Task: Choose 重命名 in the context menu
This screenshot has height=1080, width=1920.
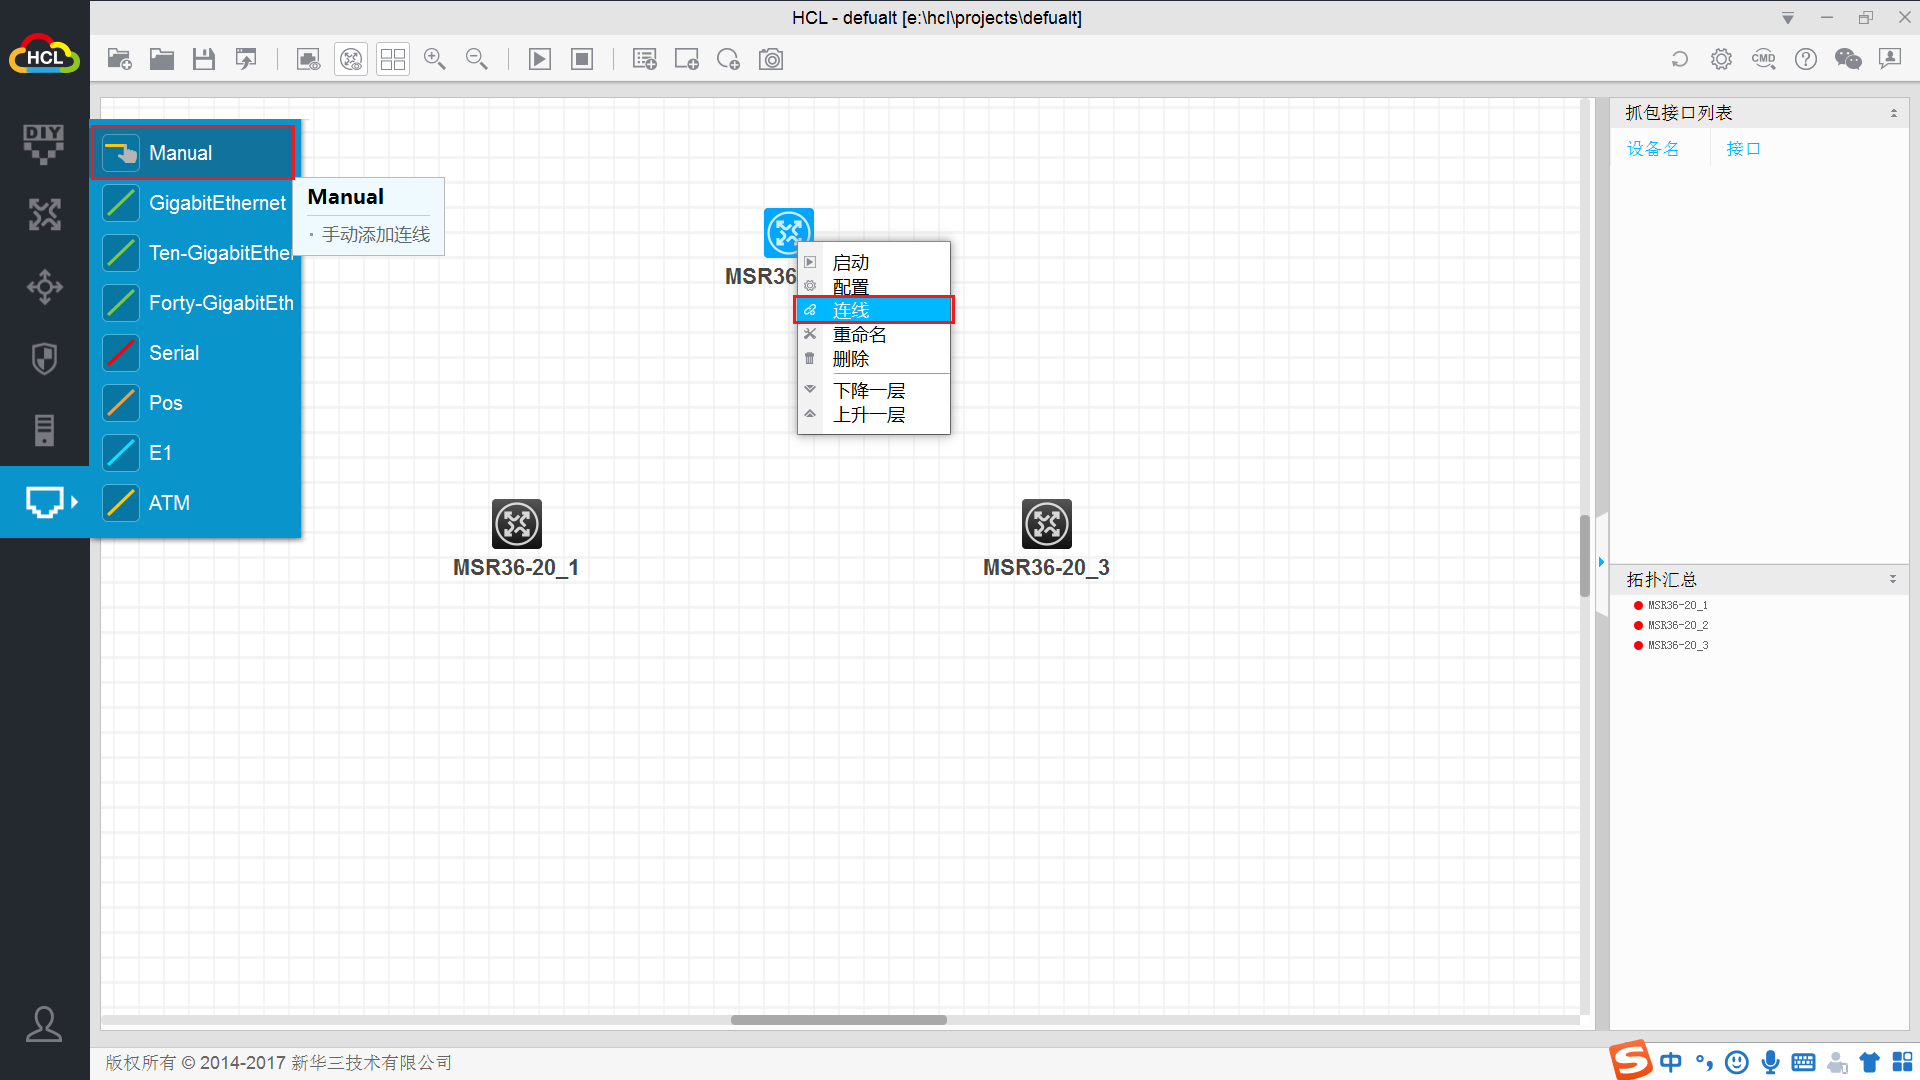Action: pos(874,335)
